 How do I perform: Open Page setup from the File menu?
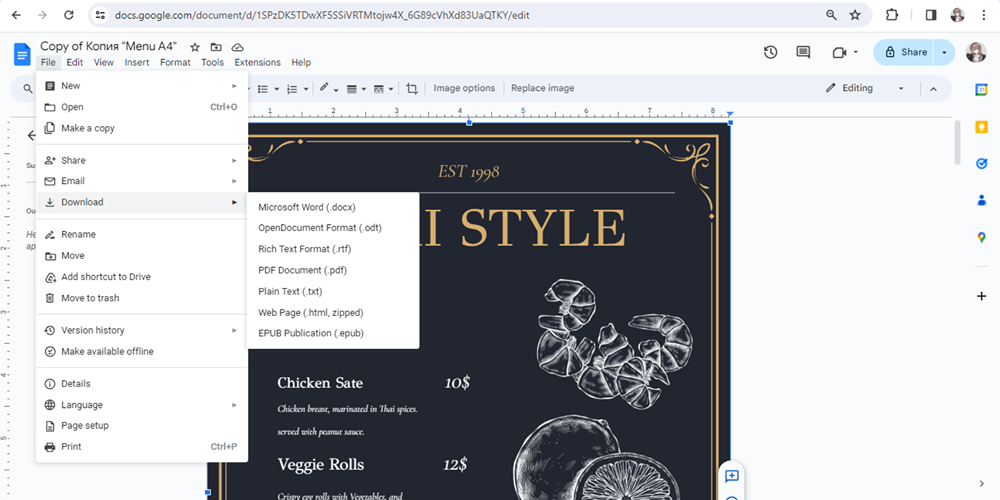[142, 425]
